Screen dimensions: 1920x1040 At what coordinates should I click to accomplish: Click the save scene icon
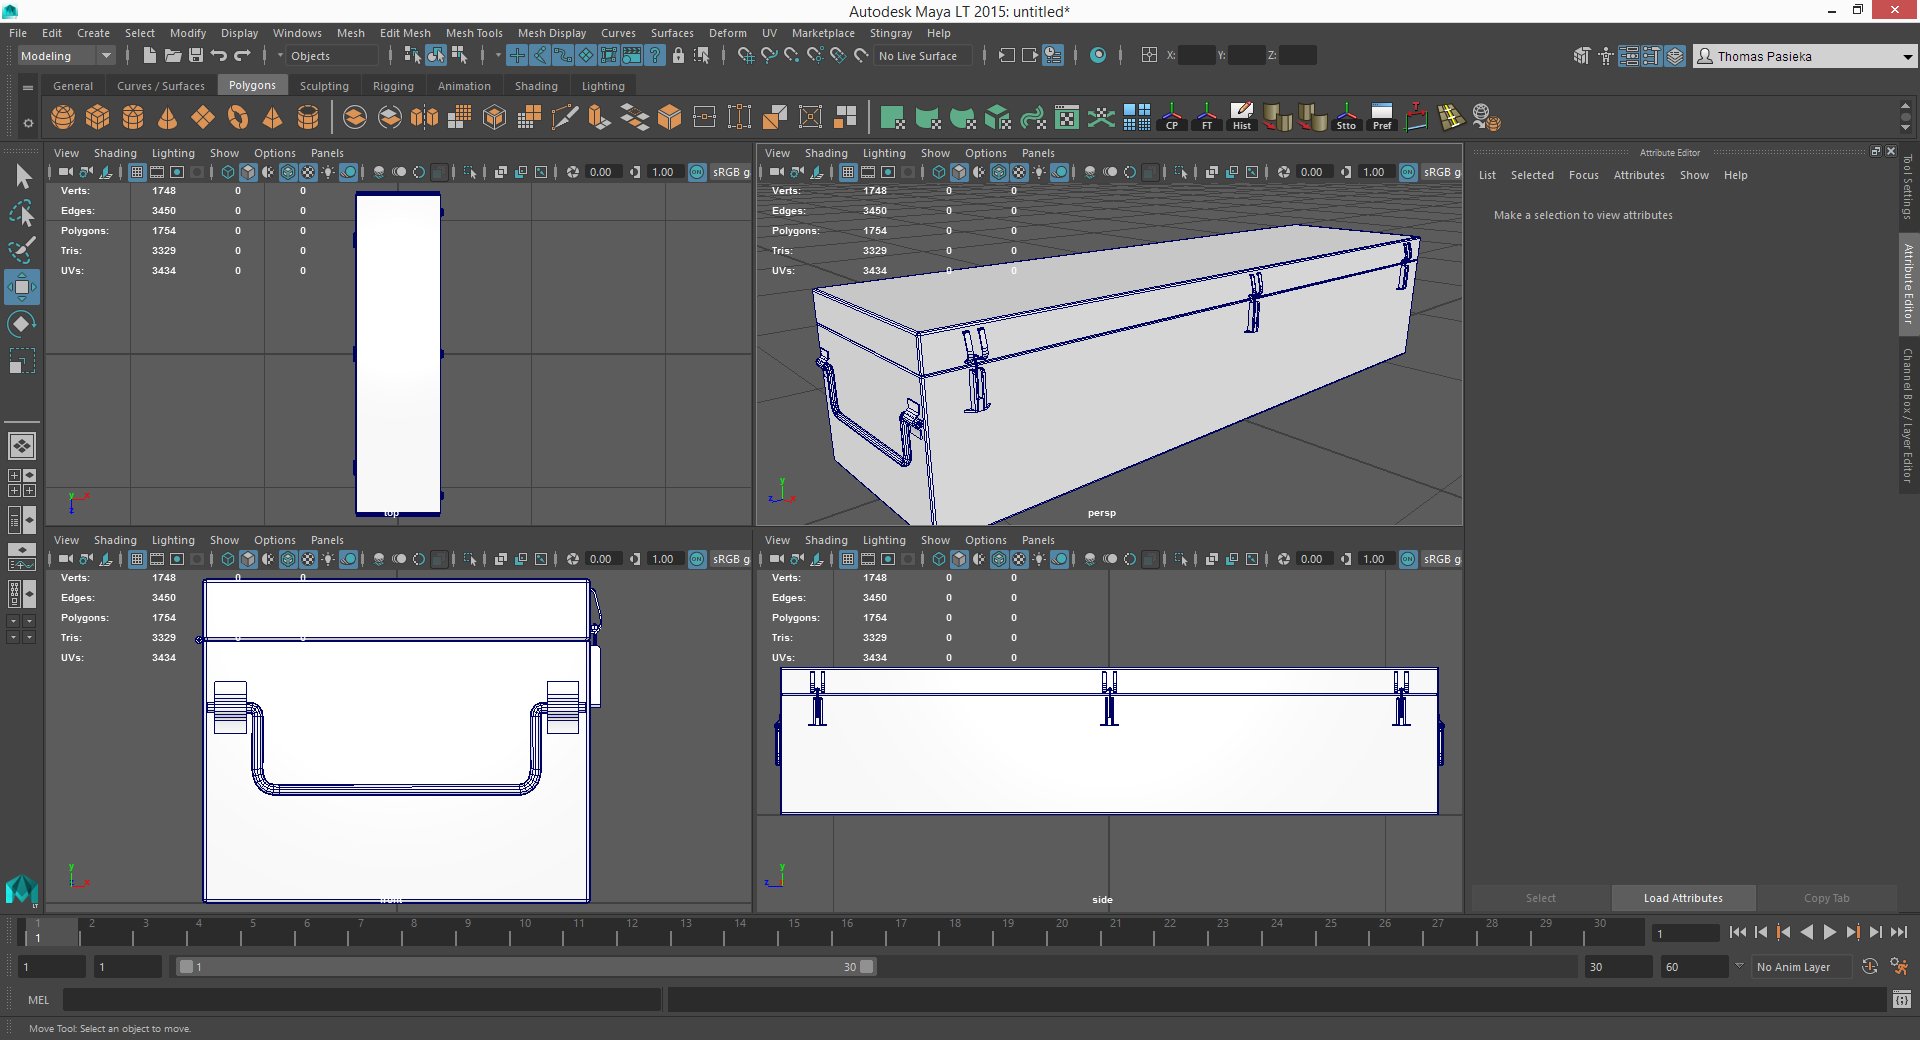[x=196, y=56]
